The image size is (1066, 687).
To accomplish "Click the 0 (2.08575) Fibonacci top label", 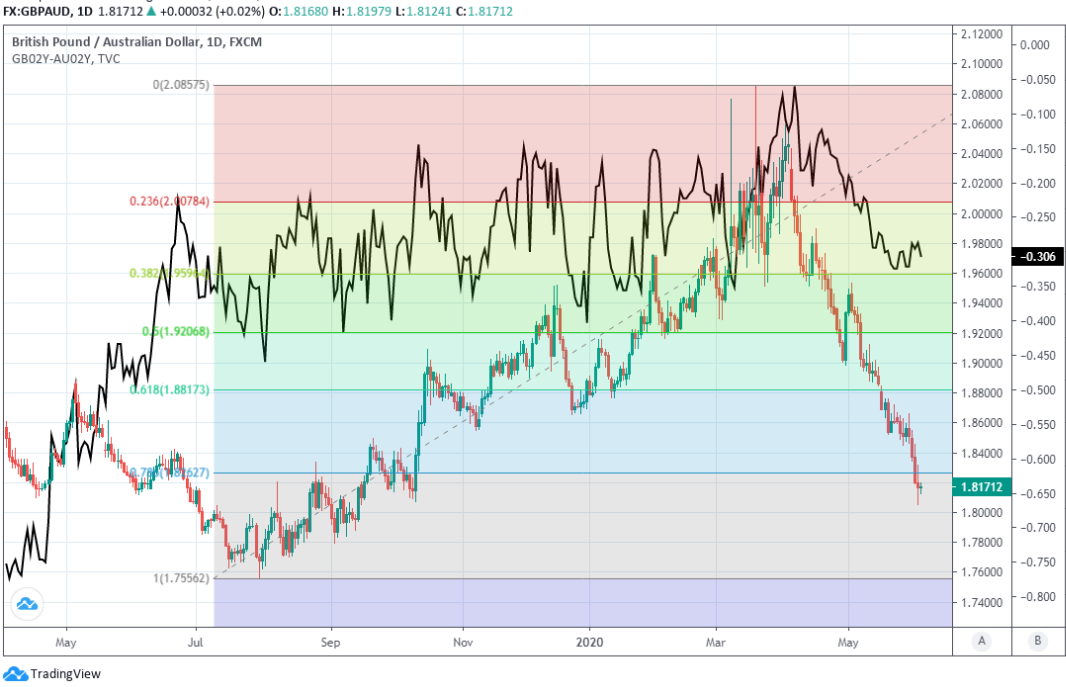I will 181,86.
